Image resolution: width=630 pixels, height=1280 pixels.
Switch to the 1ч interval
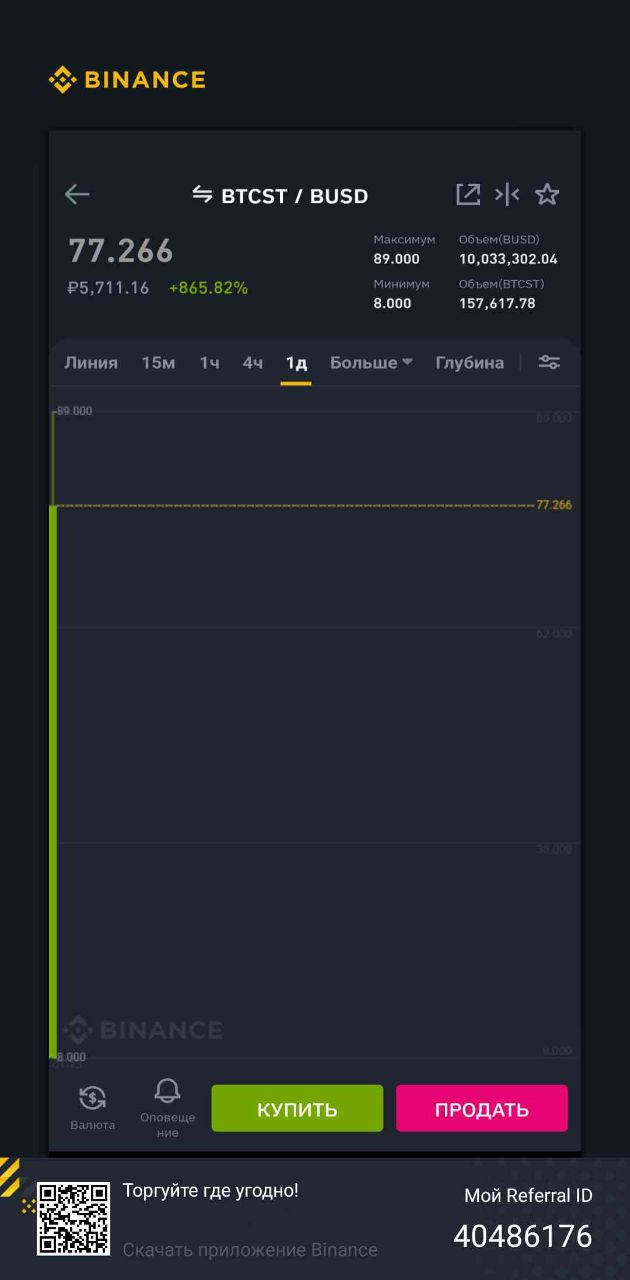click(x=209, y=363)
